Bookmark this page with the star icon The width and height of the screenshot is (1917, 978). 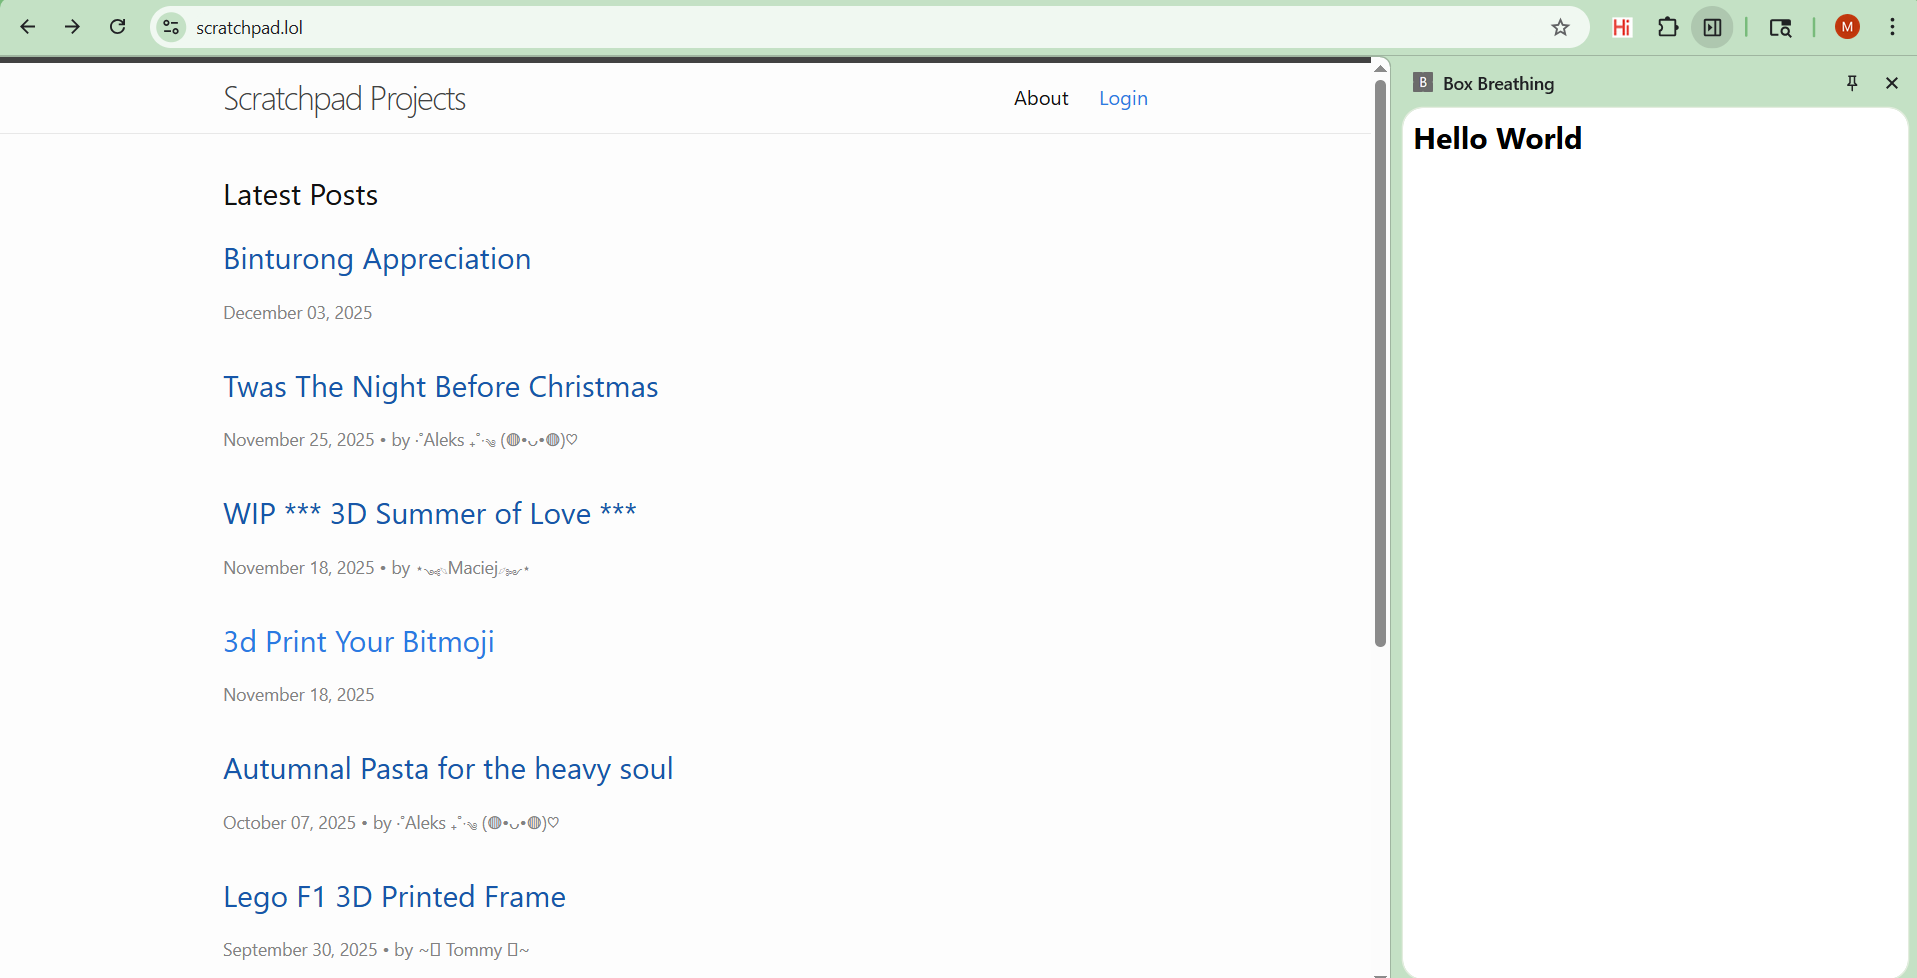(1560, 27)
